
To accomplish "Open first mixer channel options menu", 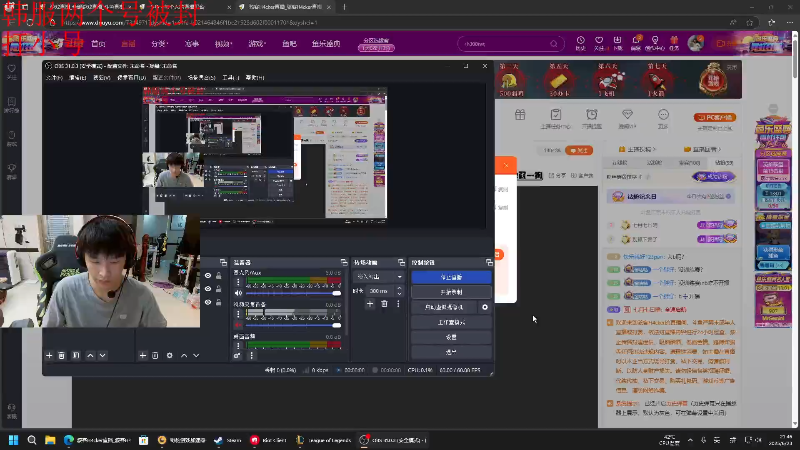I will (x=238, y=282).
